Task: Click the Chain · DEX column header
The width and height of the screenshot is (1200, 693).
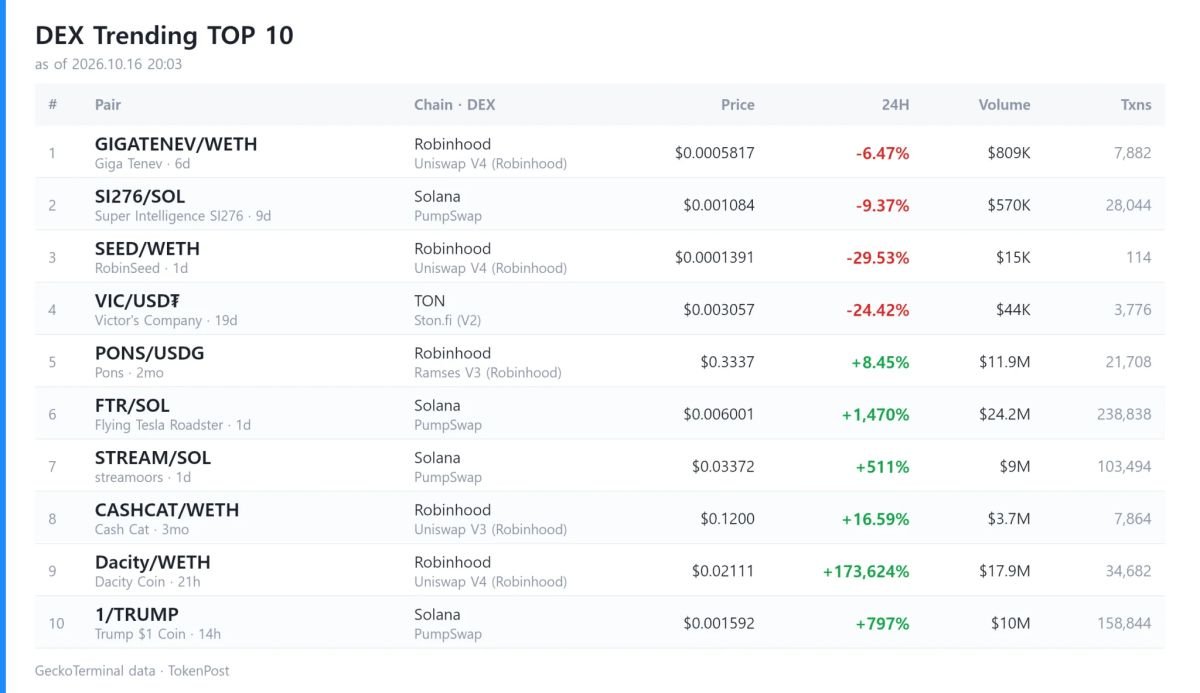Action: 455,104
